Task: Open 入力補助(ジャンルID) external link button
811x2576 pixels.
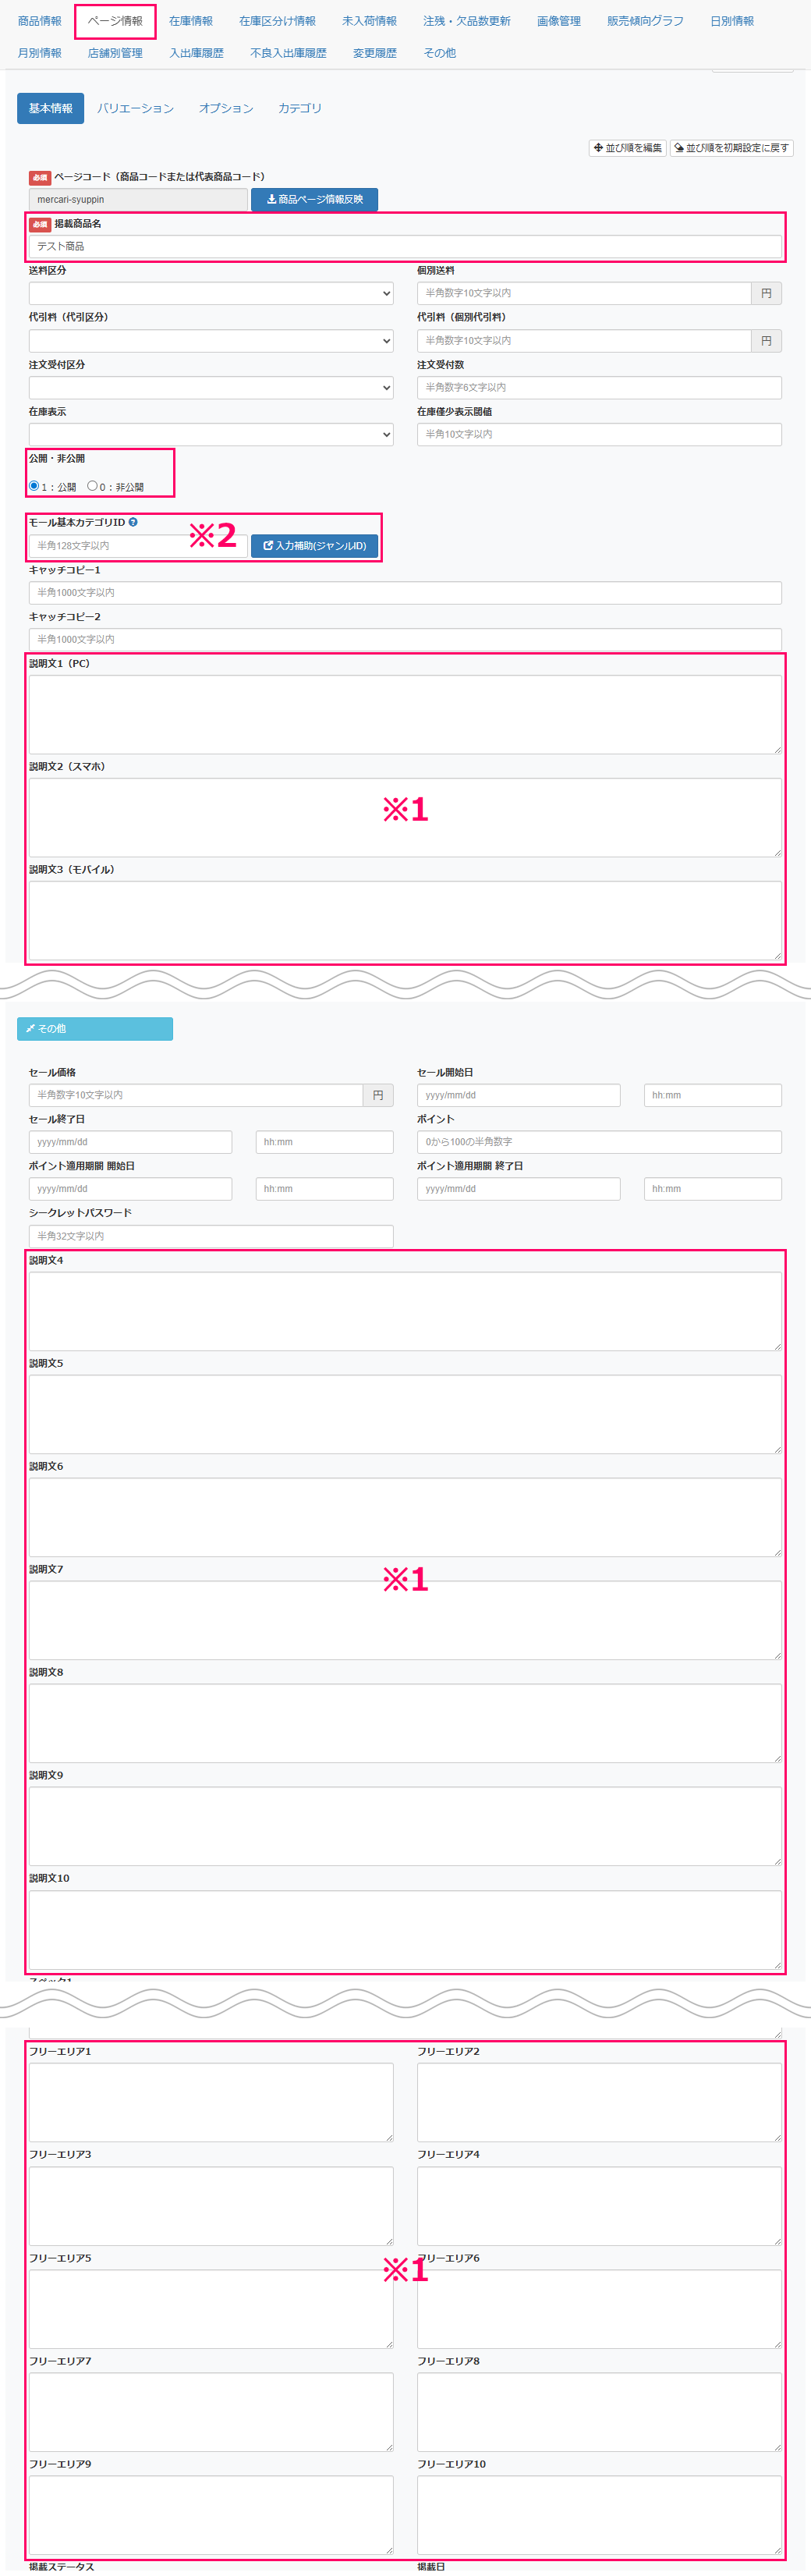Action: [x=314, y=546]
